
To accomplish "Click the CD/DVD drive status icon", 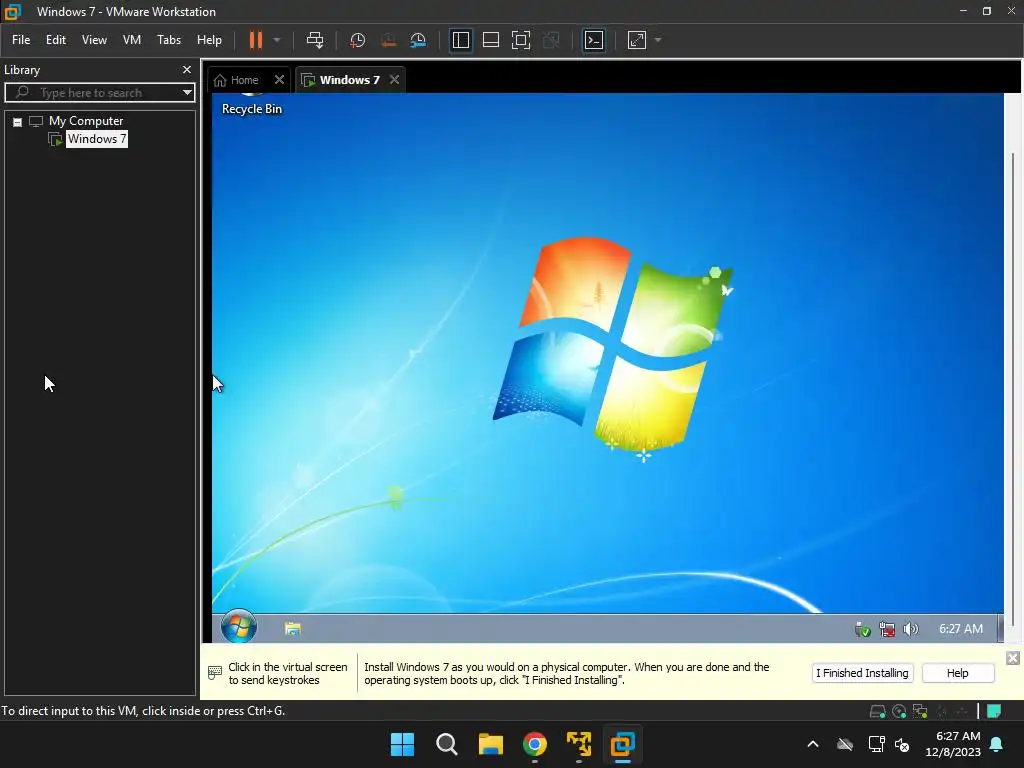I will 899,711.
